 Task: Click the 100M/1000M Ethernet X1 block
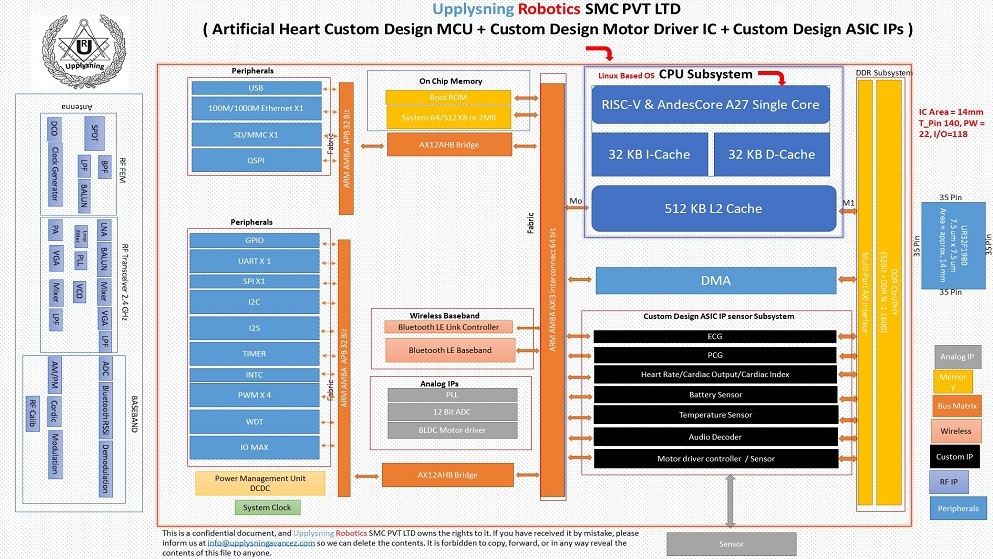coord(256,108)
